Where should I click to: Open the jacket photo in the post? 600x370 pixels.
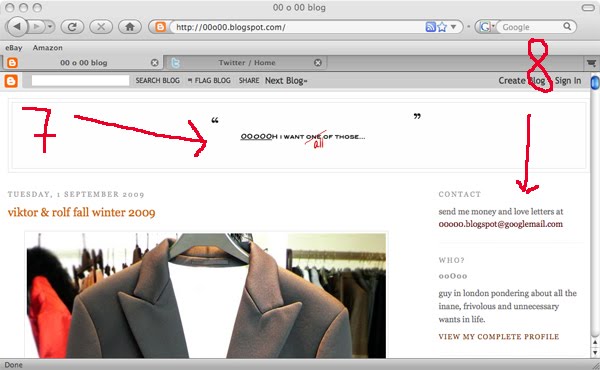(x=206, y=295)
